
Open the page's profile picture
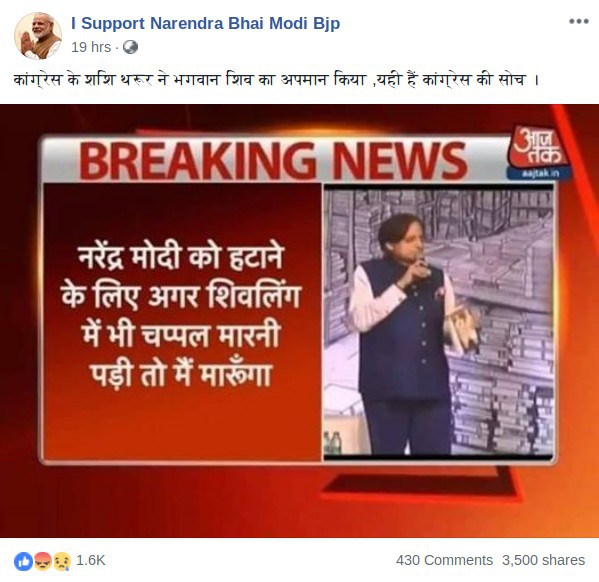[38, 36]
